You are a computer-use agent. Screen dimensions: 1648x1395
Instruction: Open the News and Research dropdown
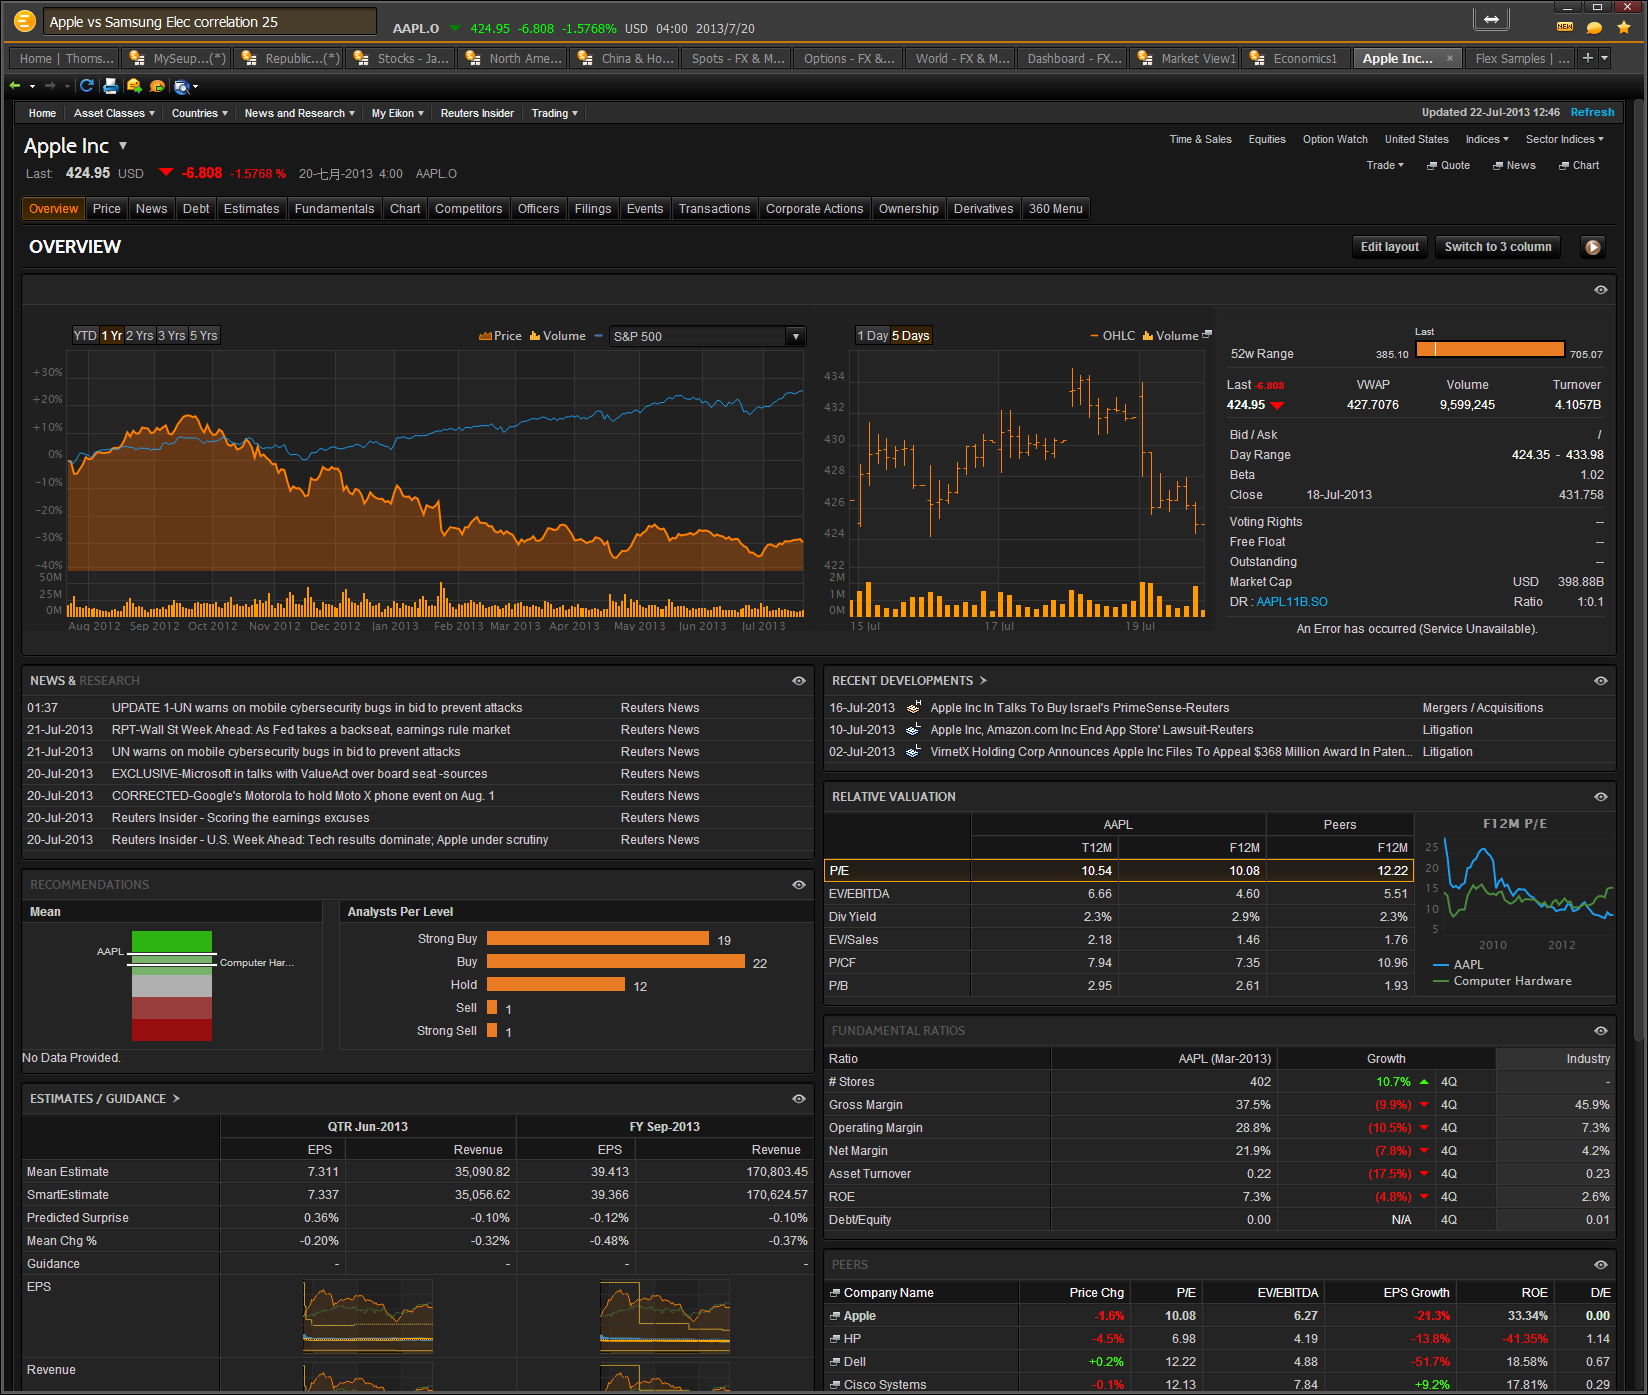[x=299, y=113]
